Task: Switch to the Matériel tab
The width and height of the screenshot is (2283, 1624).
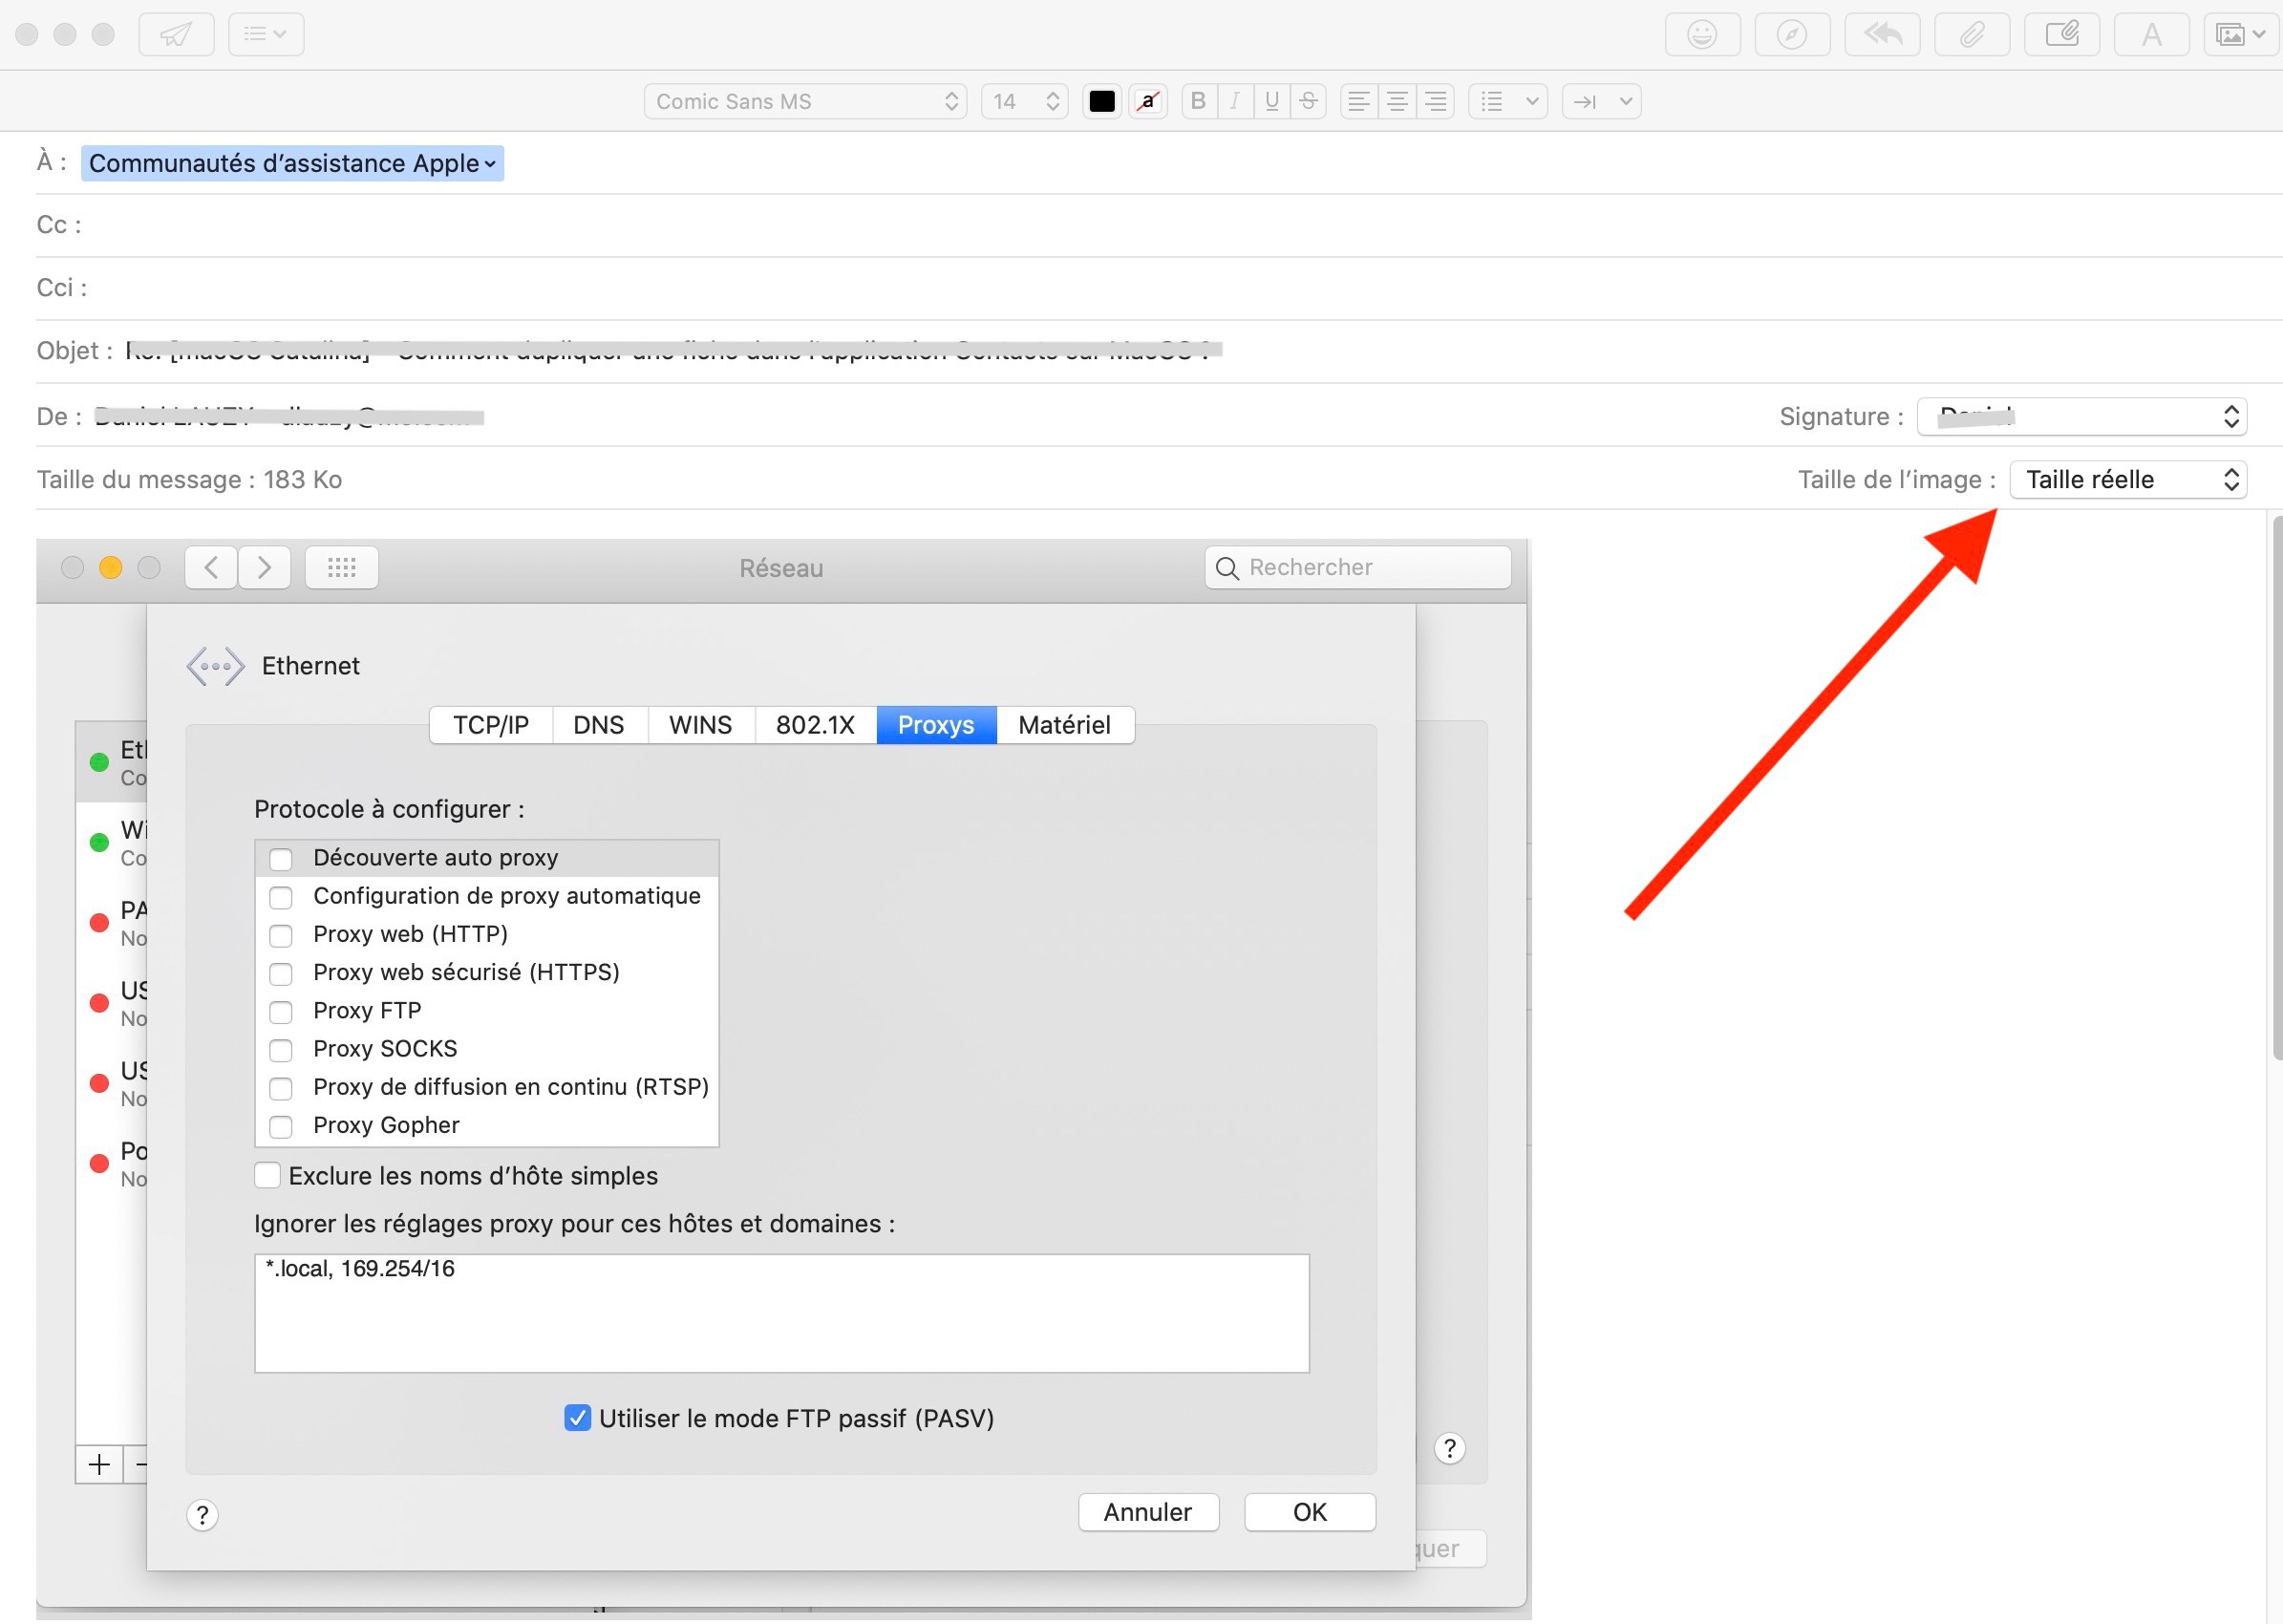Action: 1064,725
